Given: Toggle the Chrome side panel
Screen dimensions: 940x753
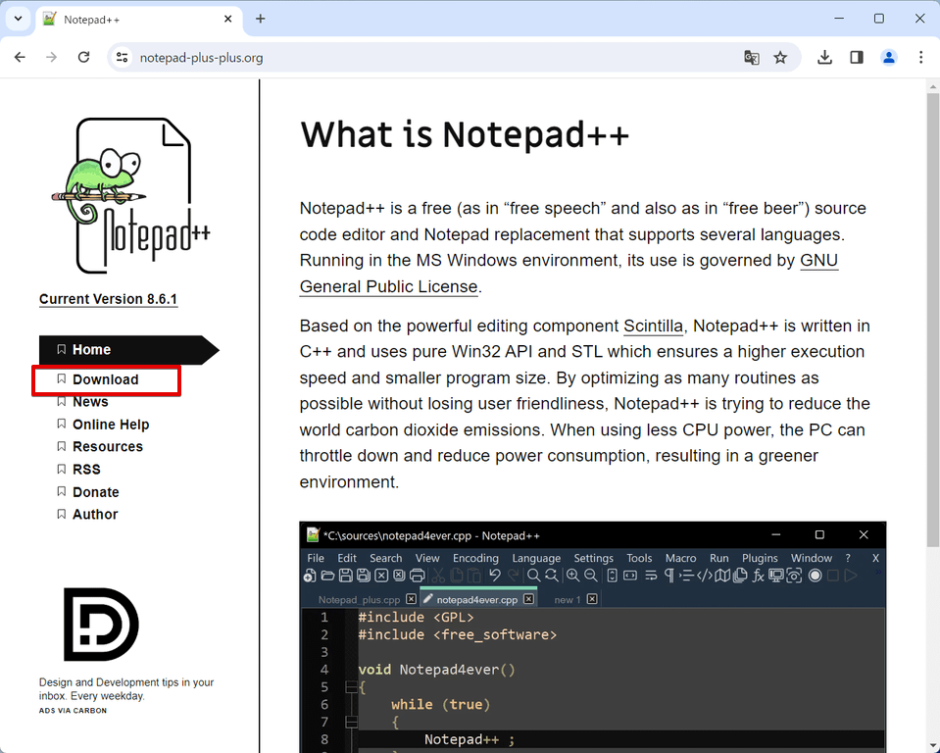Looking at the screenshot, I should coord(857,58).
